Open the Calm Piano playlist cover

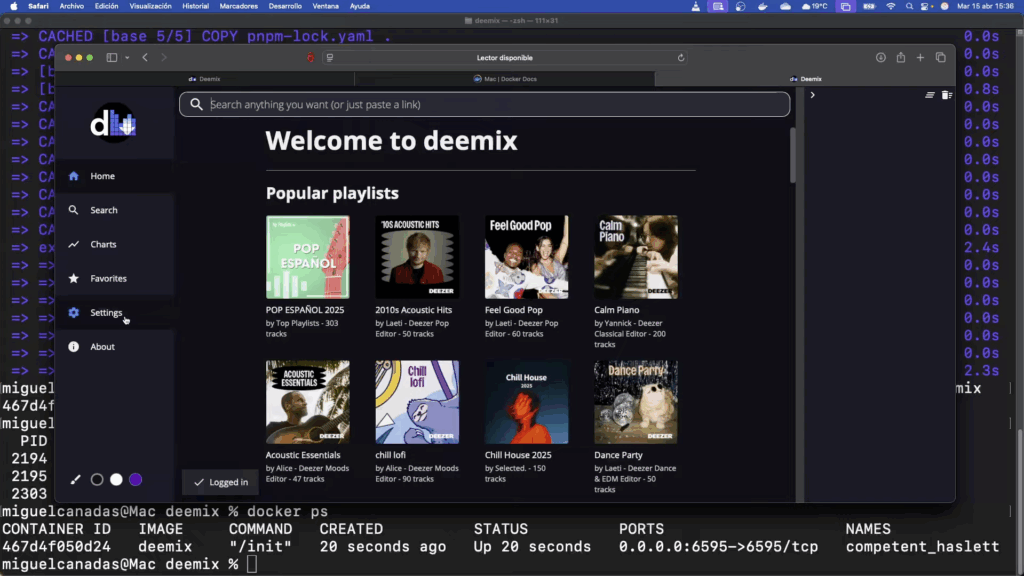(x=636, y=257)
